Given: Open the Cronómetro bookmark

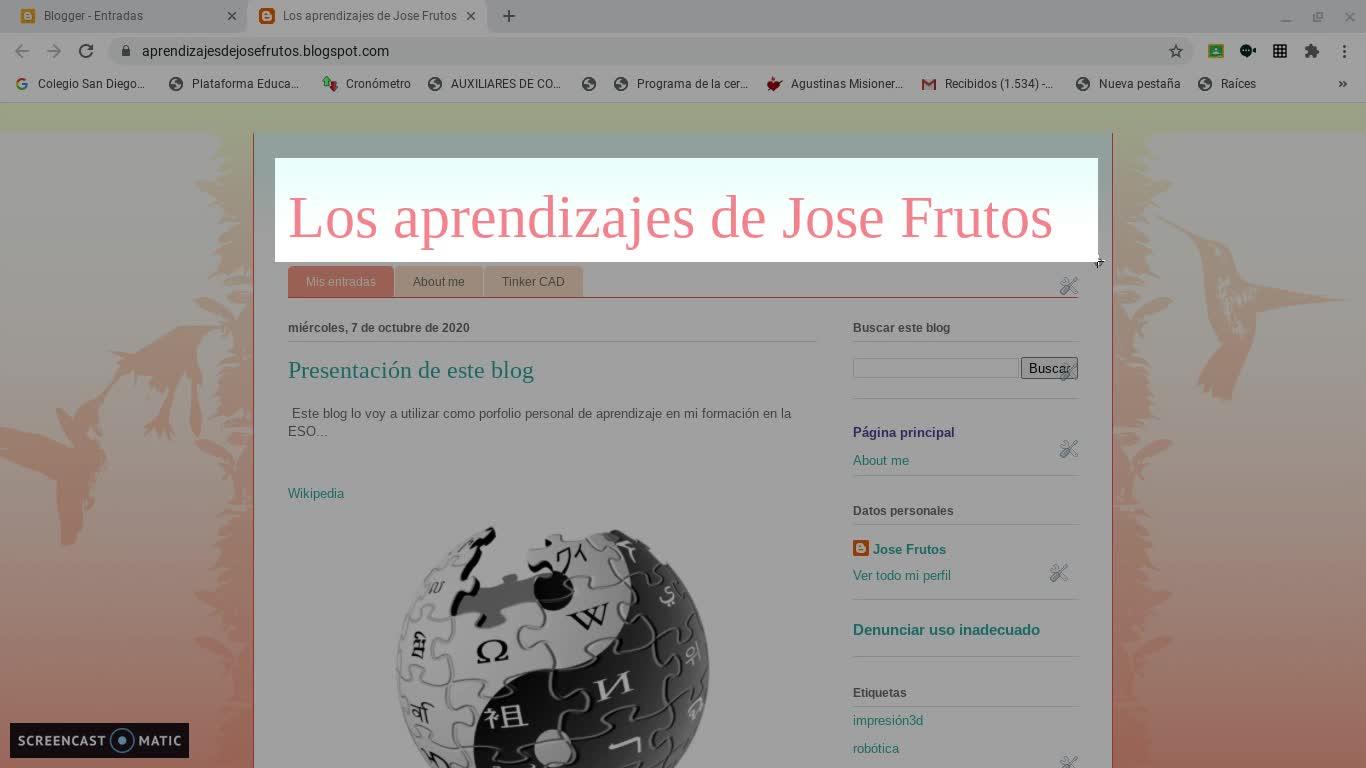Looking at the screenshot, I should (x=366, y=84).
